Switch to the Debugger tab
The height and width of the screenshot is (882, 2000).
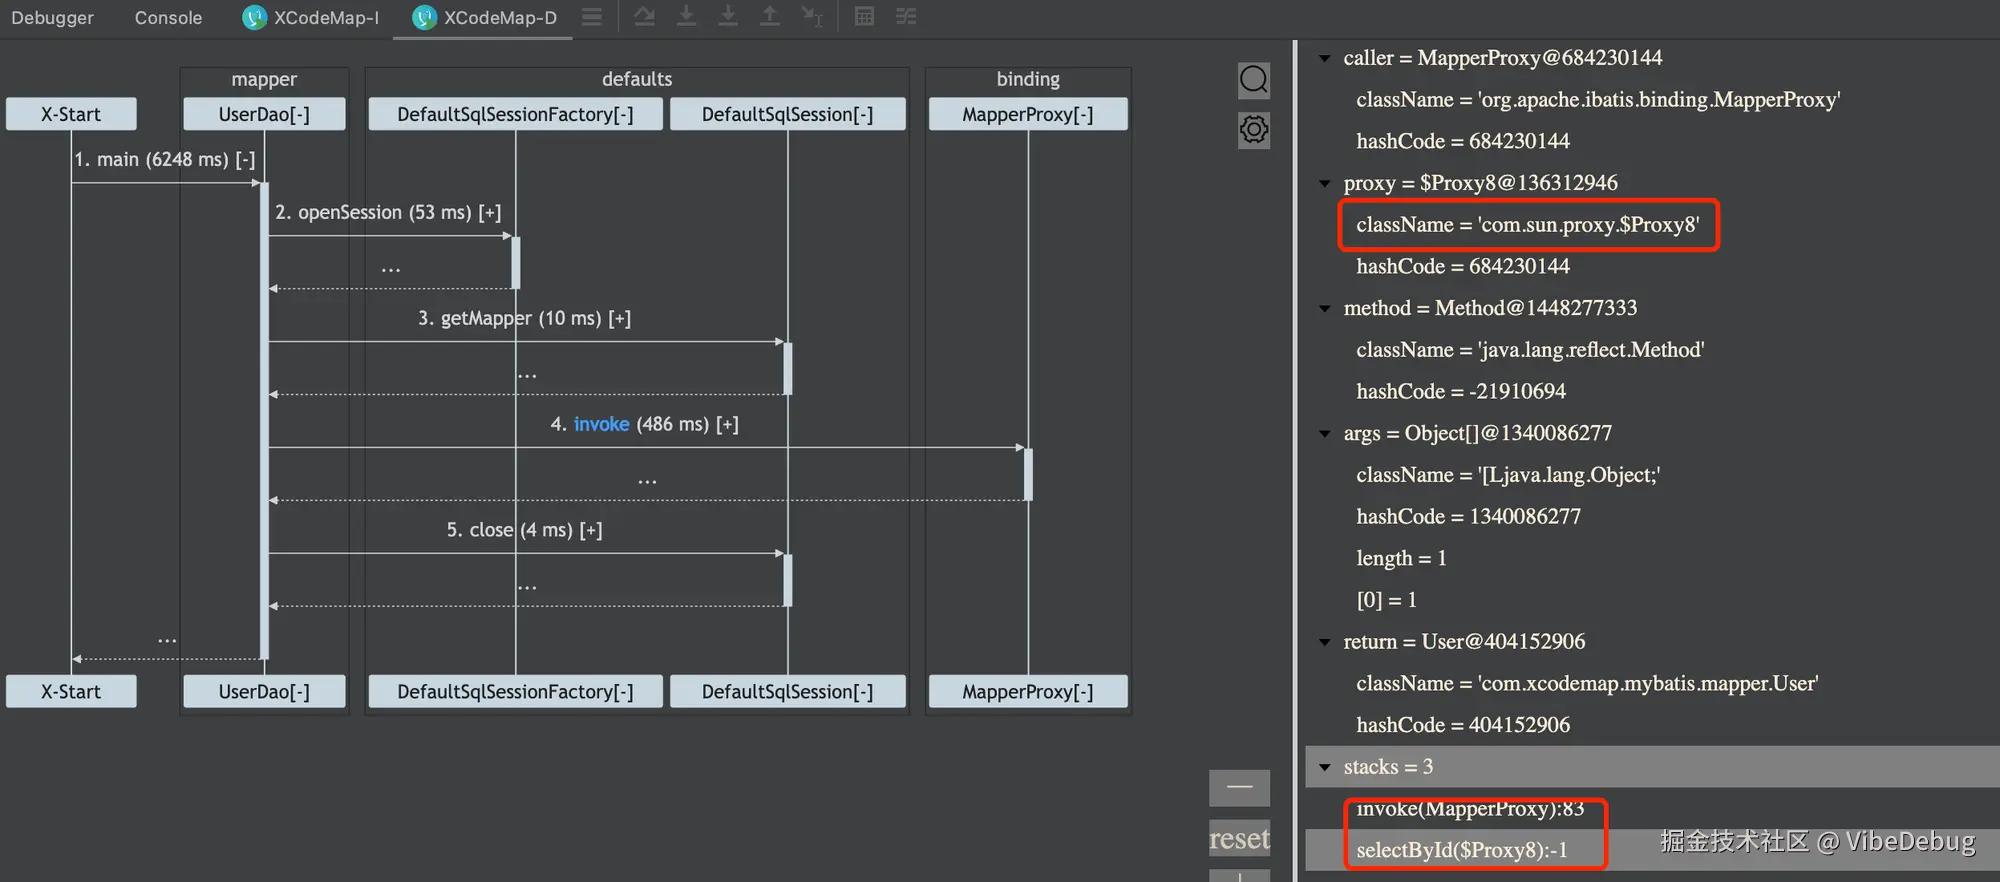tap(52, 18)
